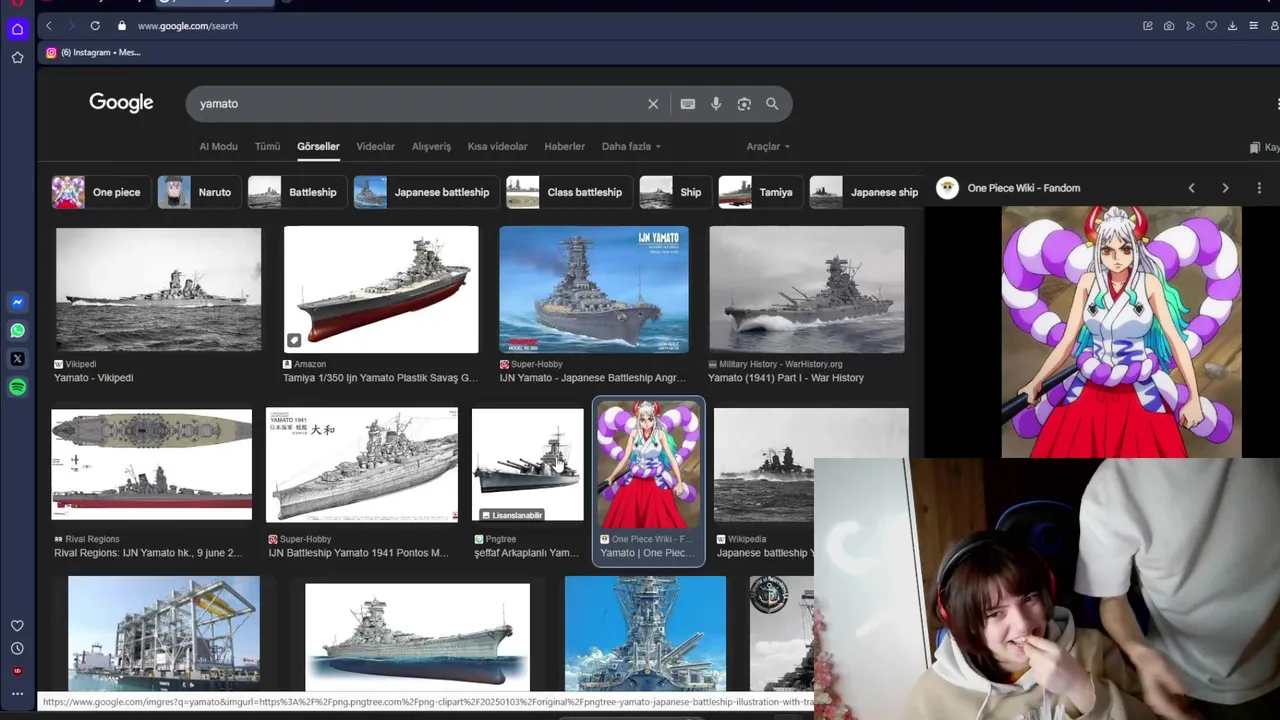Image resolution: width=1280 pixels, height=720 pixels.
Task: Open the downloads panel
Action: tap(1232, 26)
